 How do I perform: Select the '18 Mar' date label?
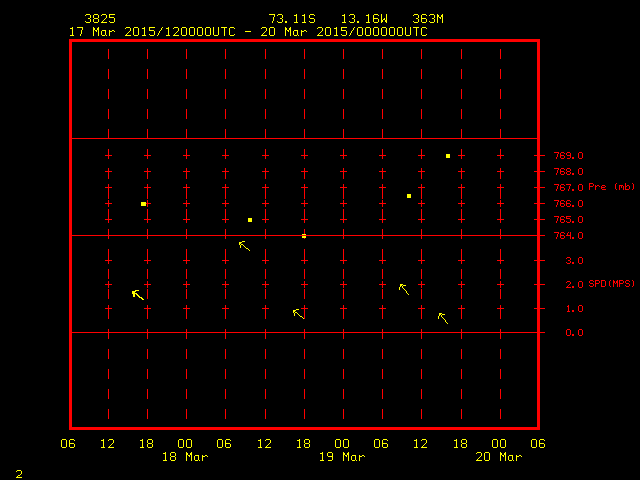[185, 457]
